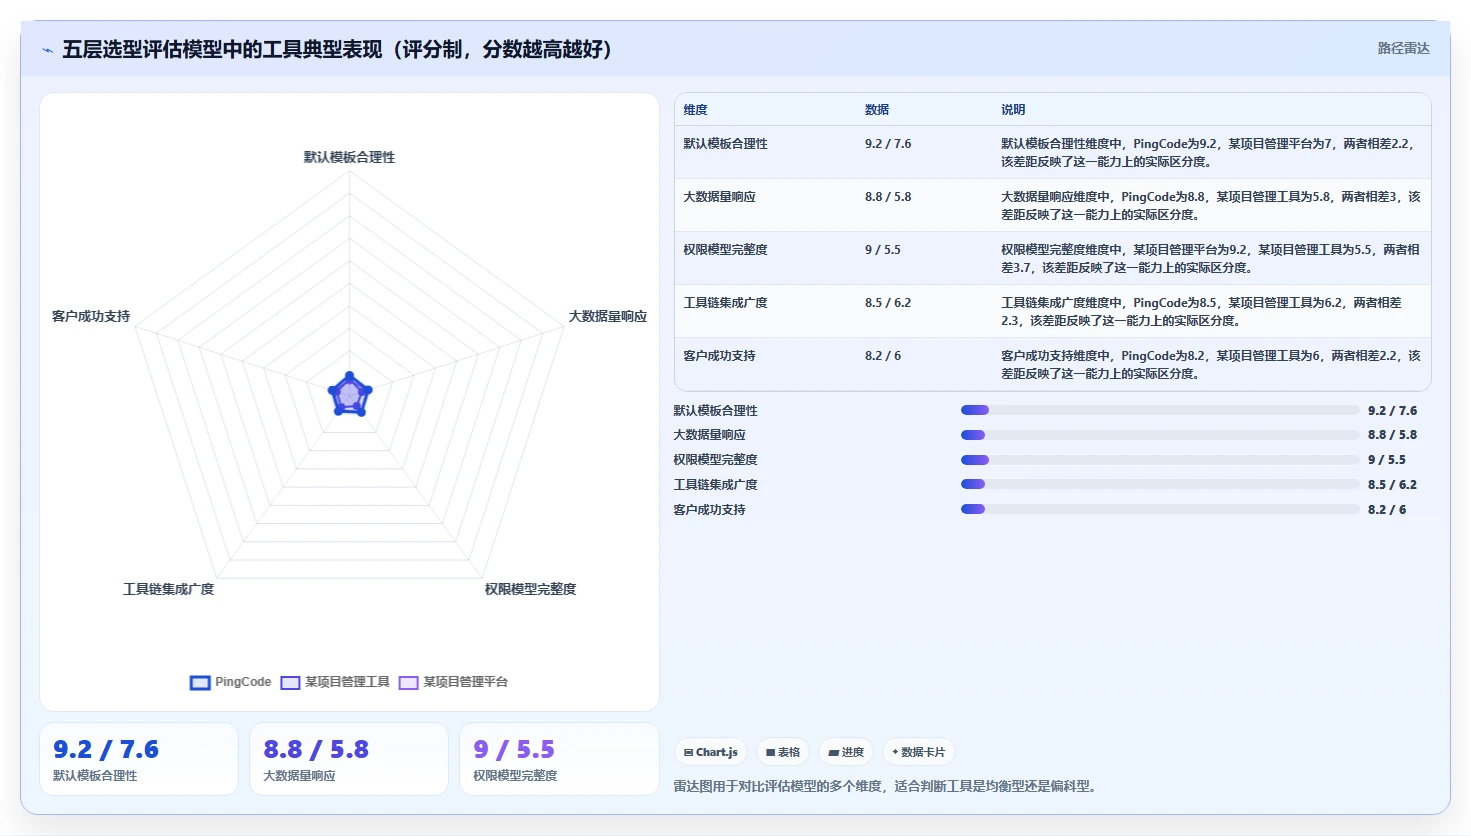Open the 9 / 5.5 data card
The width and height of the screenshot is (1471, 836).
pyautogui.click(x=559, y=759)
